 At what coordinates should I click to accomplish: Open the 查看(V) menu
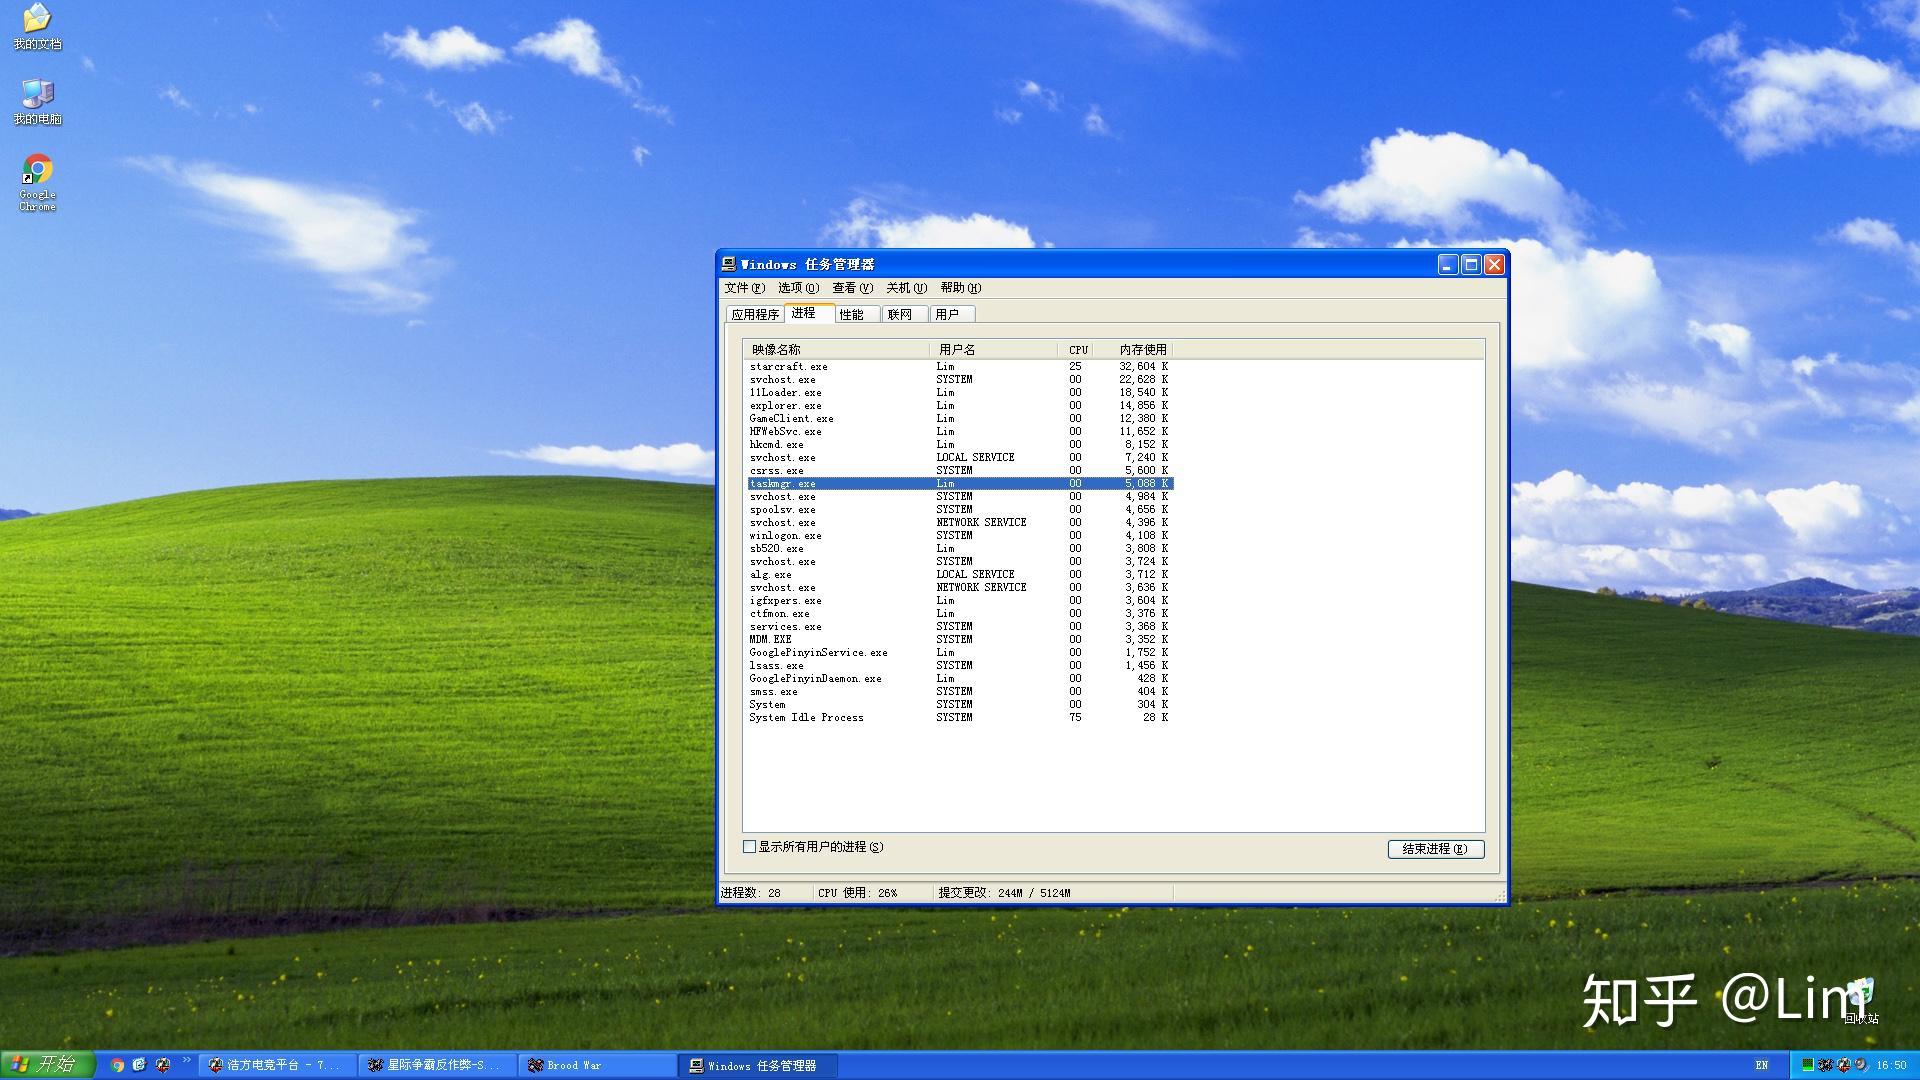[852, 288]
